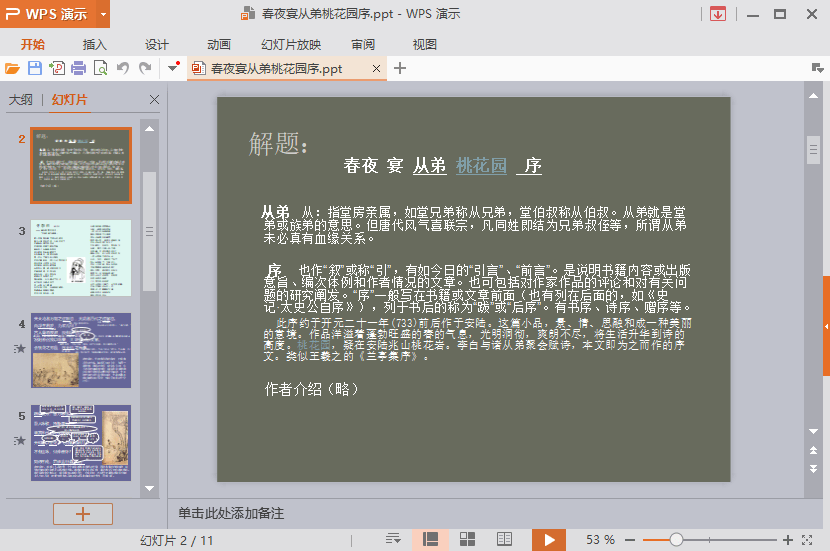Click the Print Preview icon

tap(100, 68)
